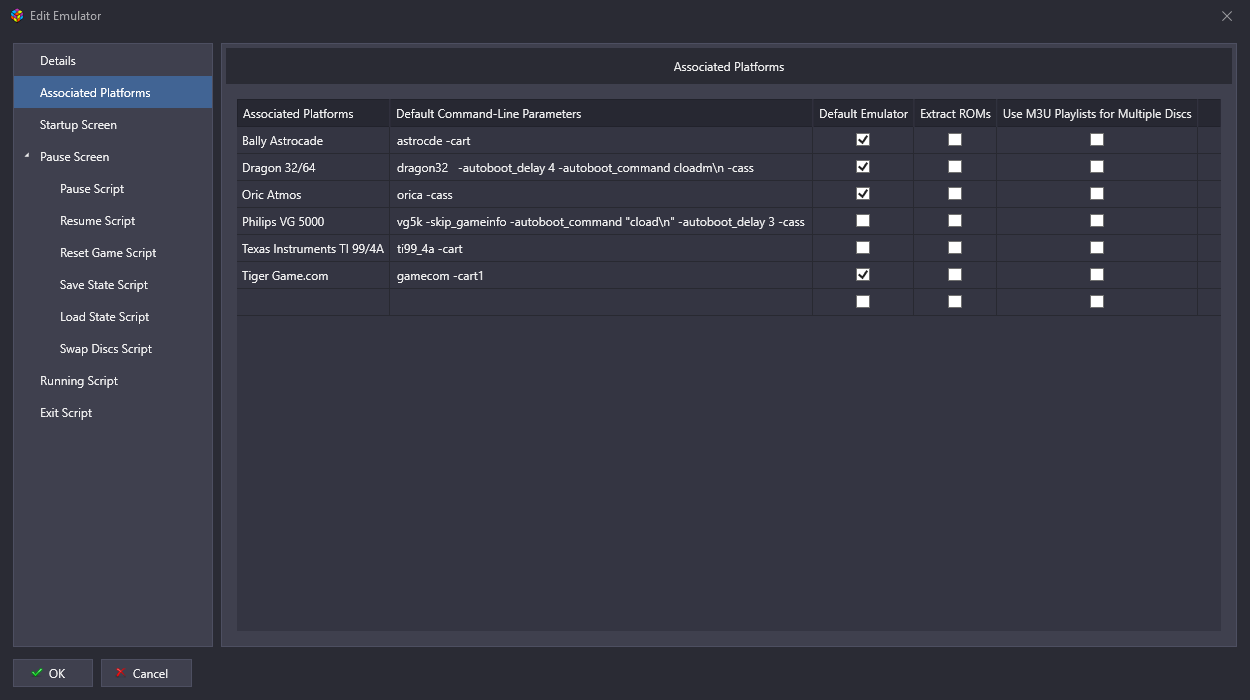Enable M3U Playlists for Texas Instruments TI 99/4A

click(1097, 248)
